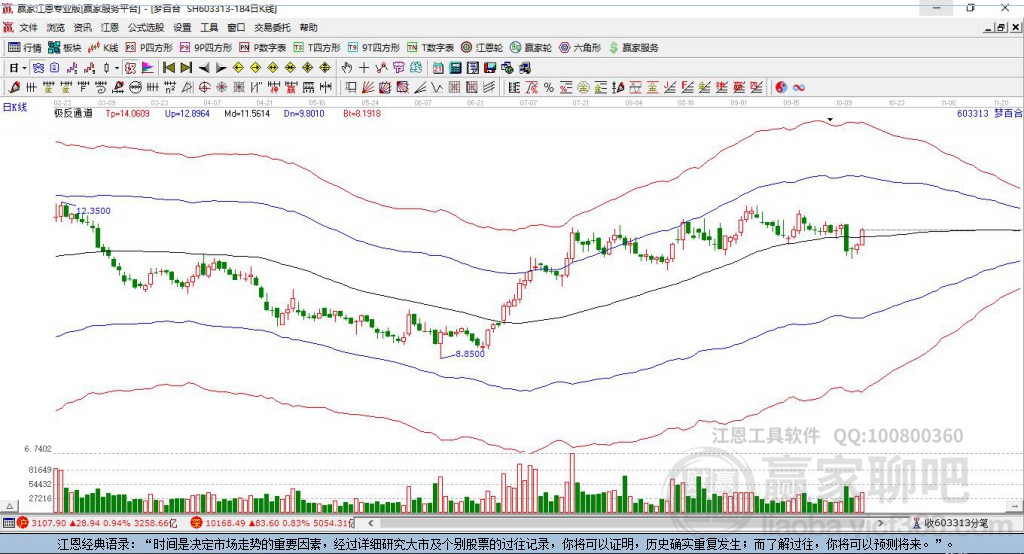Image resolution: width=1024 pixels, height=554 pixels.
Task: Open the calculator icon
Action: (x=455, y=68)
